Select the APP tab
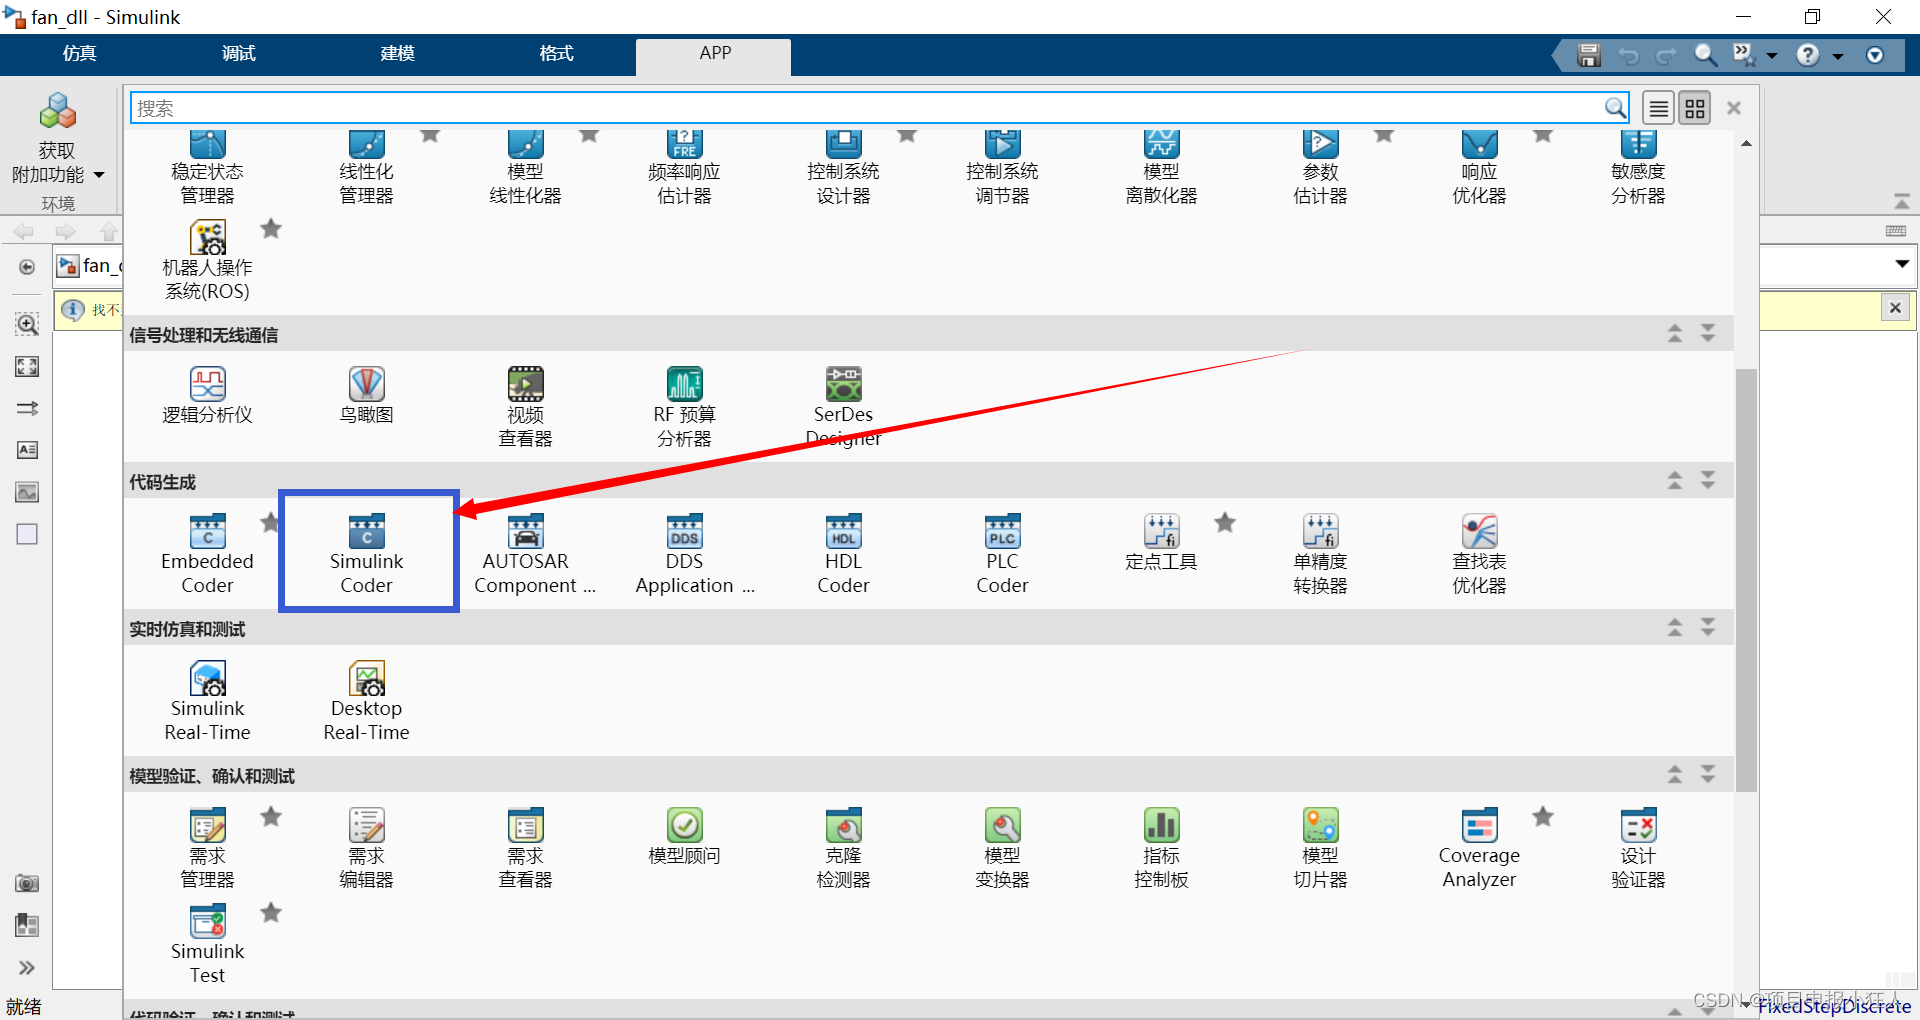This screenshot has width=1920, height=1020. 715,54
